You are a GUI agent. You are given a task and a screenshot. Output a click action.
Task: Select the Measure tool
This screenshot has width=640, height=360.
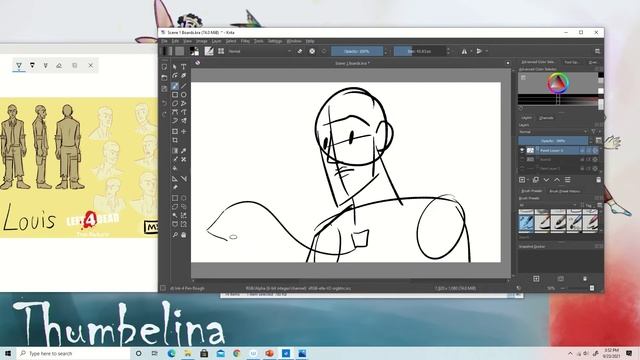point(184,178)
